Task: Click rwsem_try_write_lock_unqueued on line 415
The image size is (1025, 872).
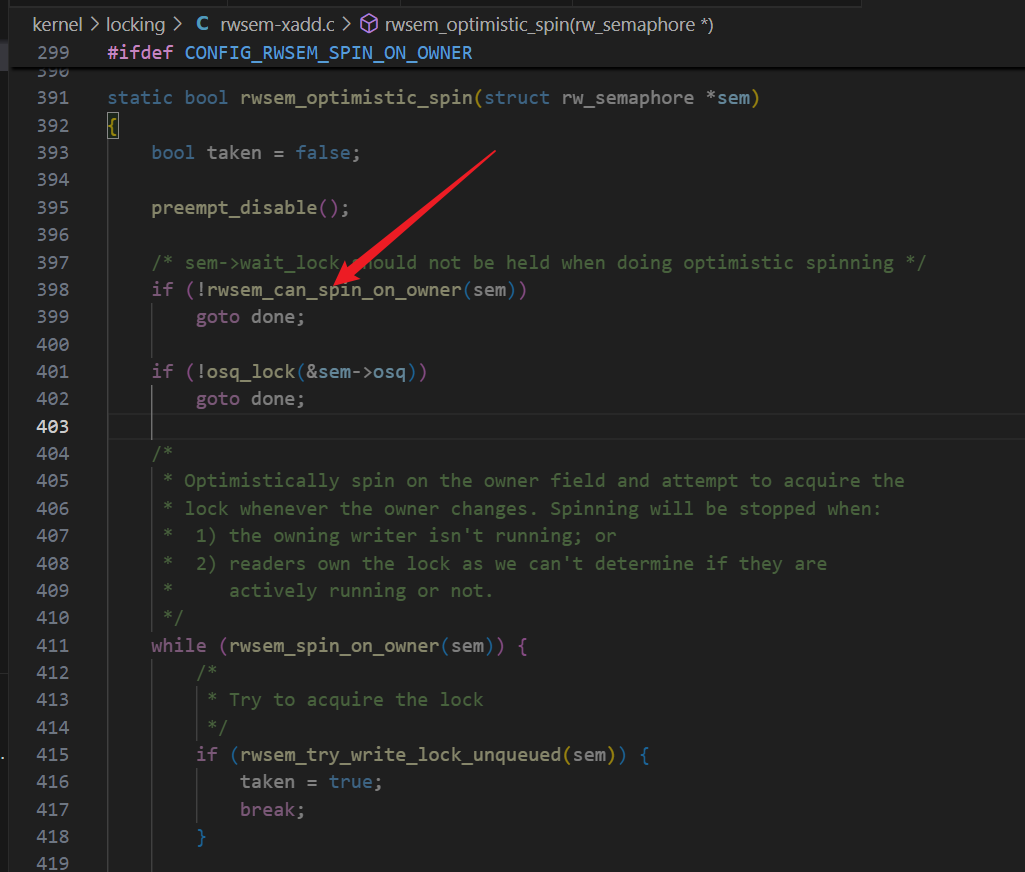Action: click(x=400, y=755)
